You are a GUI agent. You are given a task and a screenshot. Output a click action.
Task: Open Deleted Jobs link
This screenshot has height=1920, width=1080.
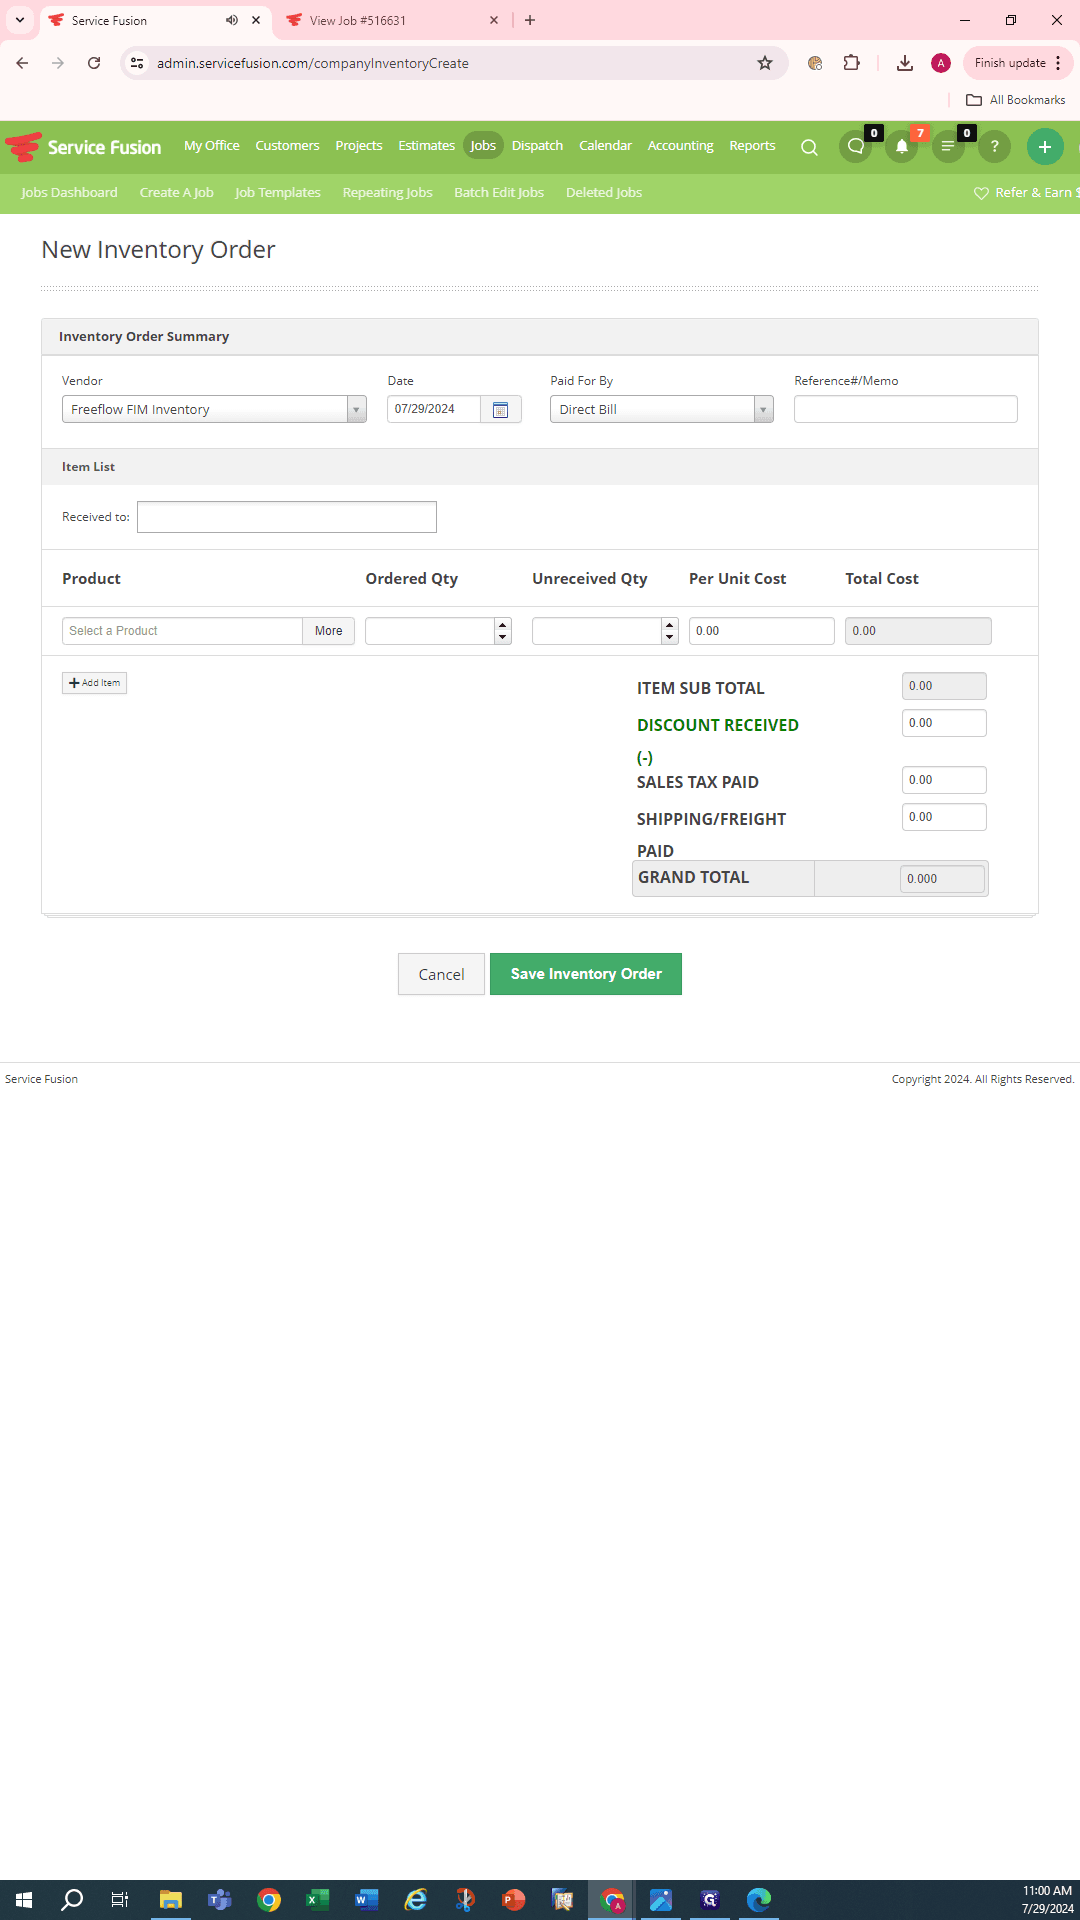coord(604,193)
